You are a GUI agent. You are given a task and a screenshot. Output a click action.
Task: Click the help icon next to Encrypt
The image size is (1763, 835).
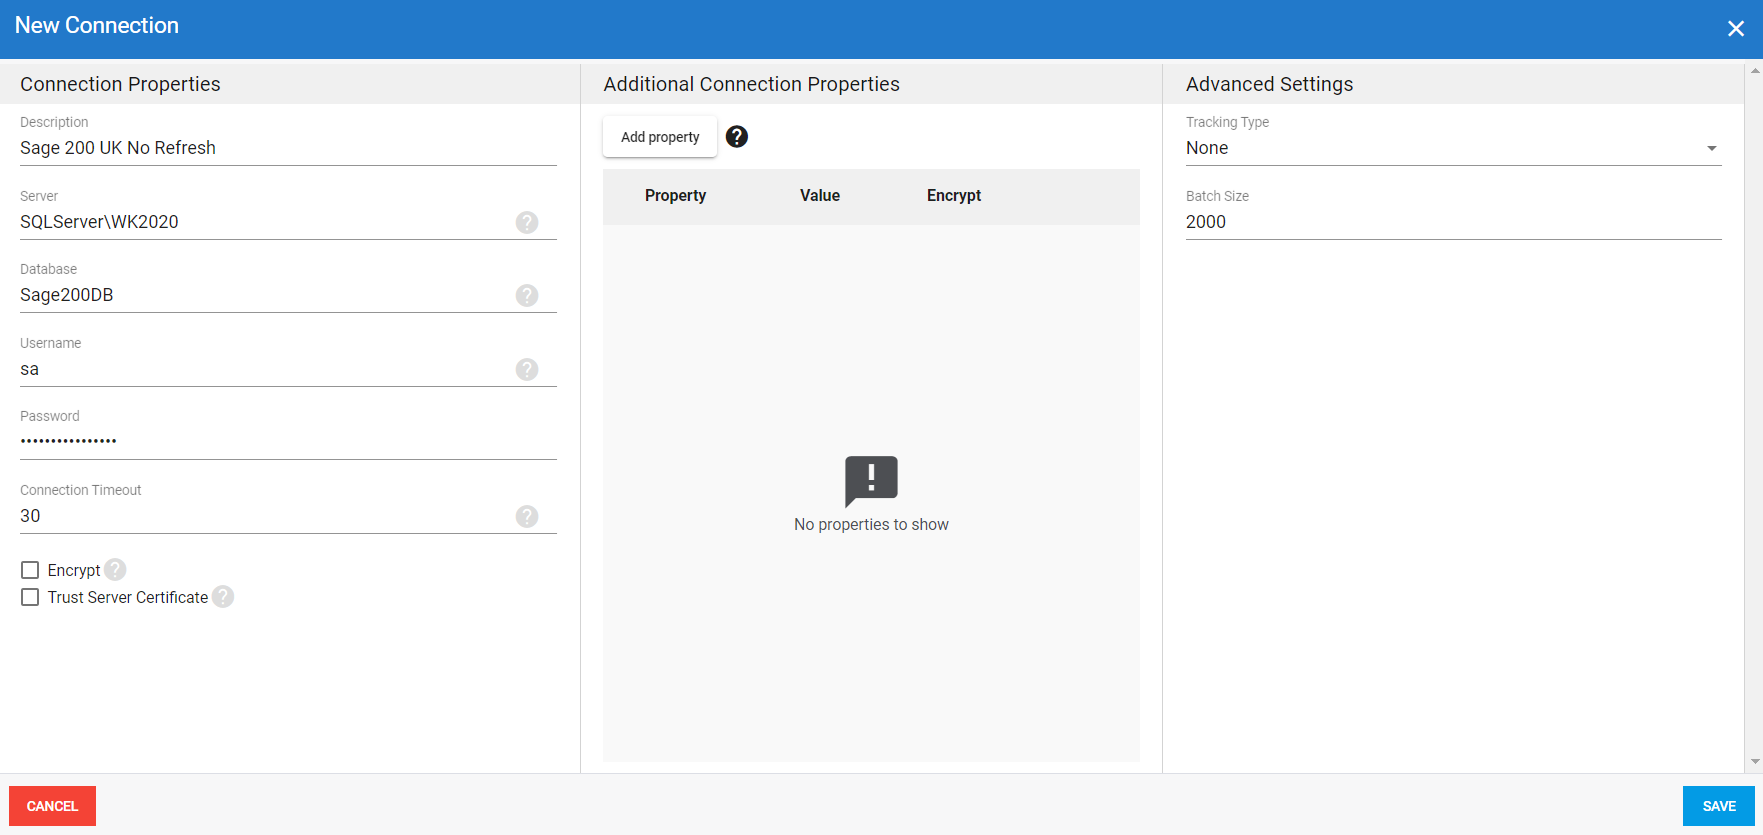pos(116,569)
